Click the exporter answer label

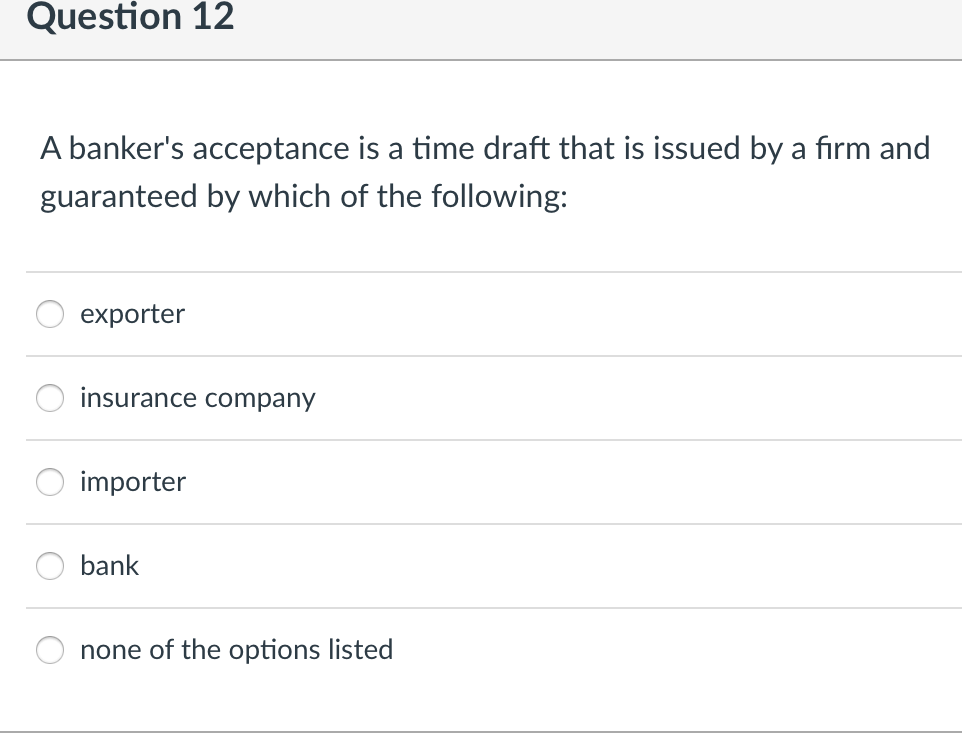132,314
